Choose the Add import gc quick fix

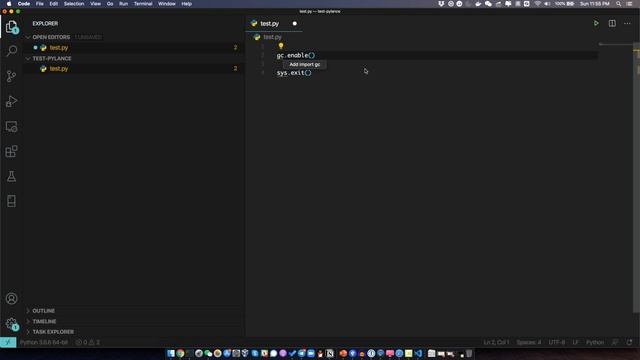[304, 64]
